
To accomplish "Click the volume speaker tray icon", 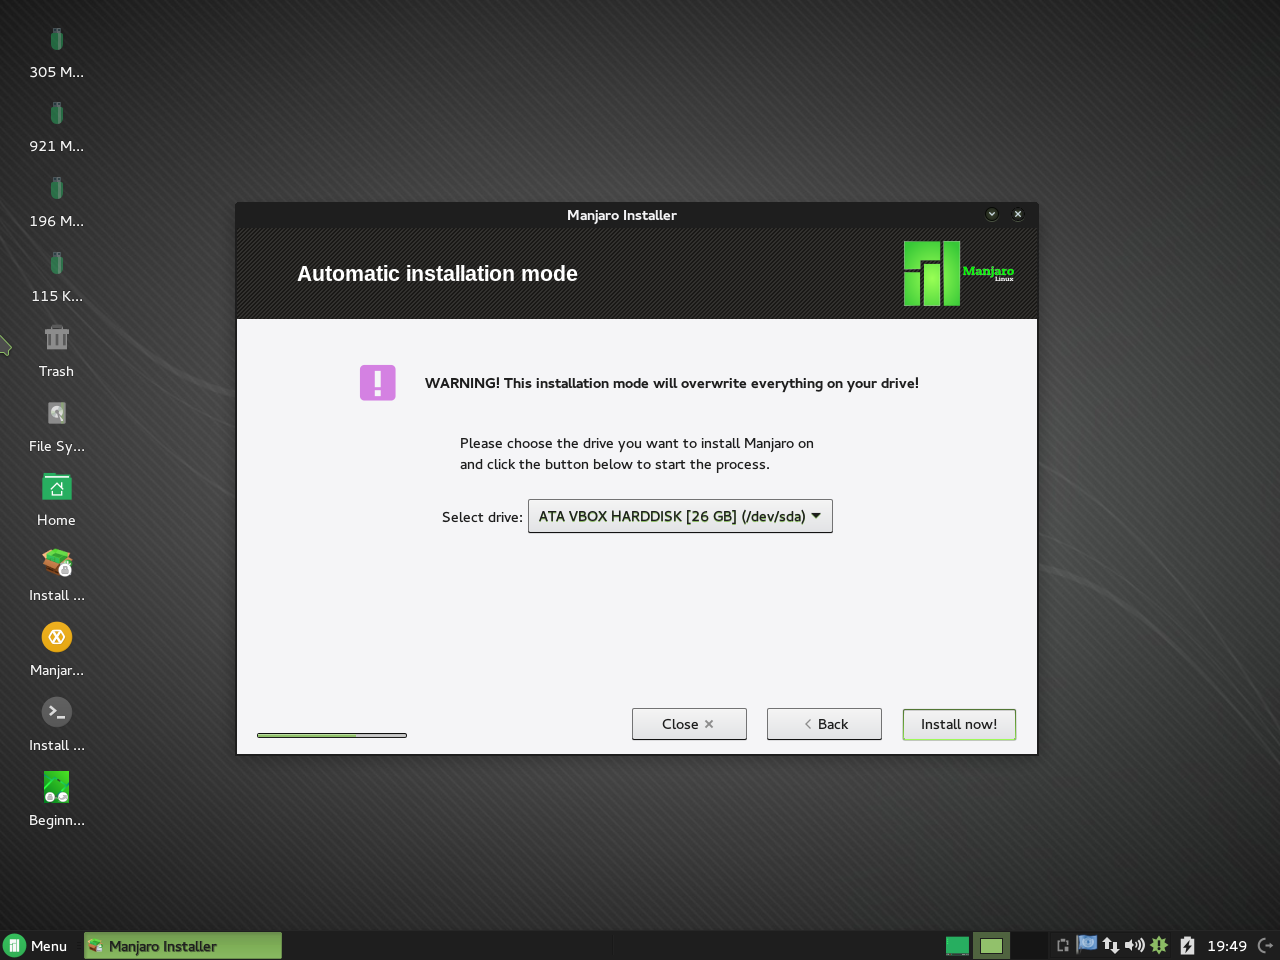I will pos(1135,945).
